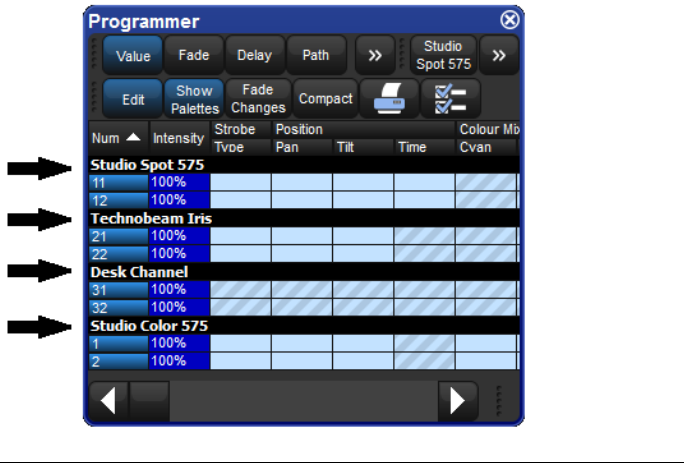Toggle the Edit button
Viewport: 684px width, 463px height.
pyautogui.click(x=133, y=99)
